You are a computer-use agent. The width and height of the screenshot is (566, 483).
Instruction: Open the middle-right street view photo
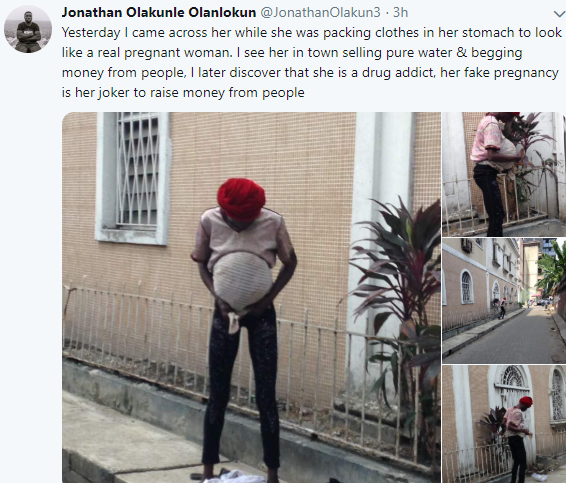coord(504,301)
